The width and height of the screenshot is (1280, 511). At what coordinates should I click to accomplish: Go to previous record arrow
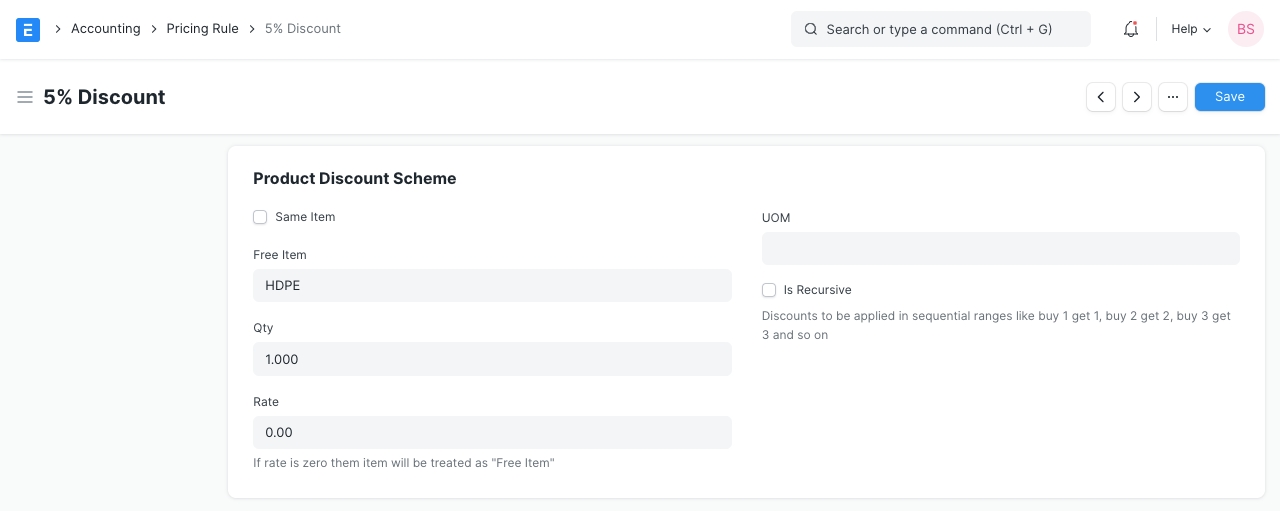[x=1101, y=97]
